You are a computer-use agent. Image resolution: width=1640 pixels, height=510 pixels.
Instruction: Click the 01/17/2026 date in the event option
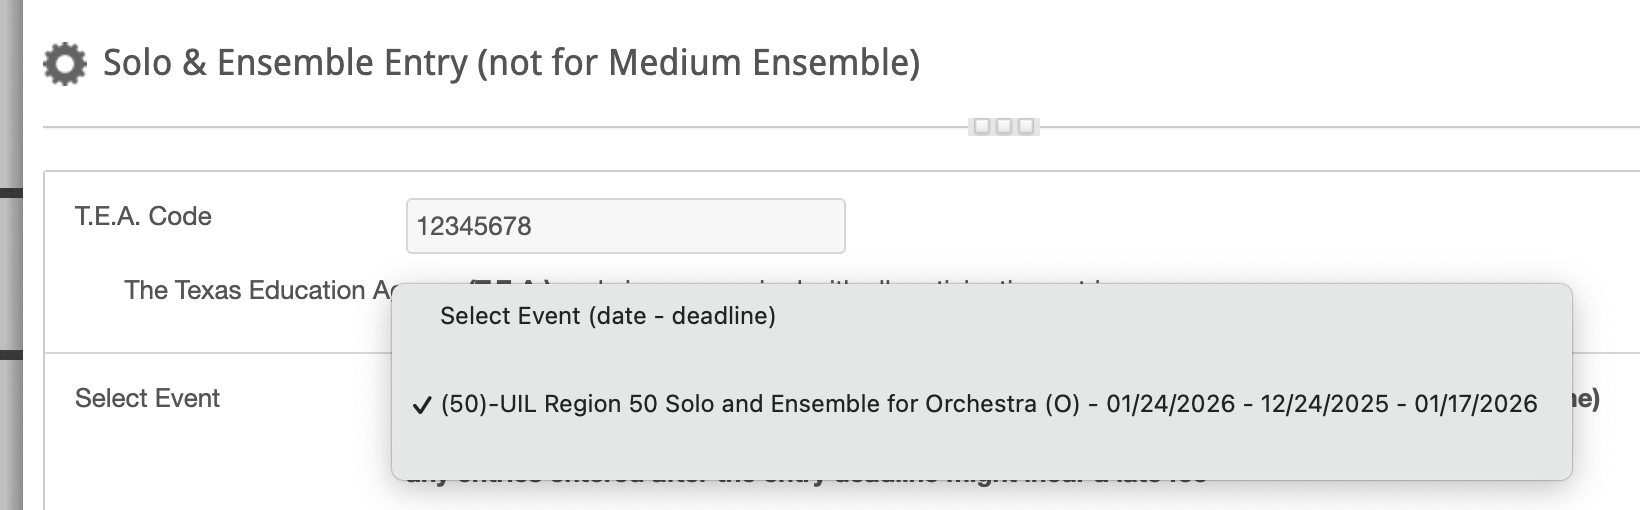pyautogui.click(x=1476, y=404)
